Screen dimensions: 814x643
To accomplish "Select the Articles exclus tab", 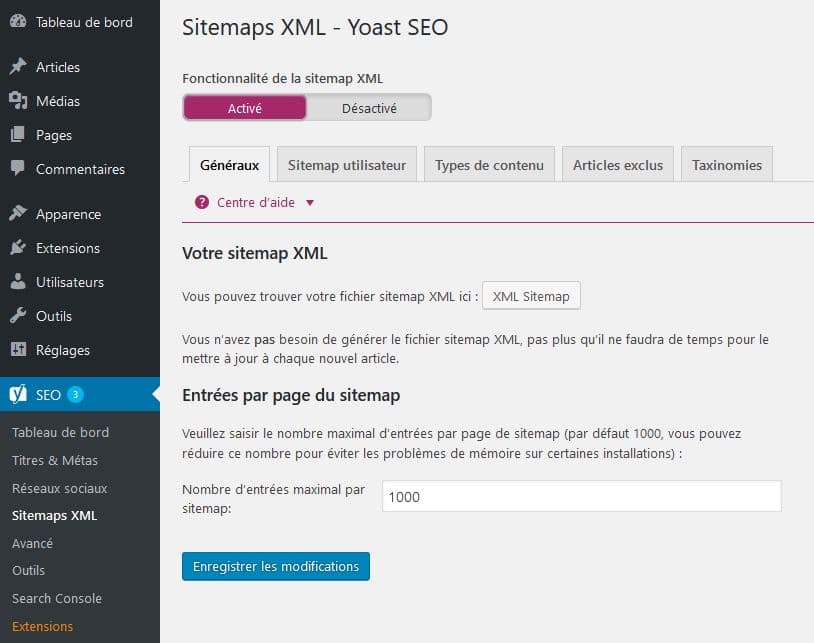I will tap(618, 165).
